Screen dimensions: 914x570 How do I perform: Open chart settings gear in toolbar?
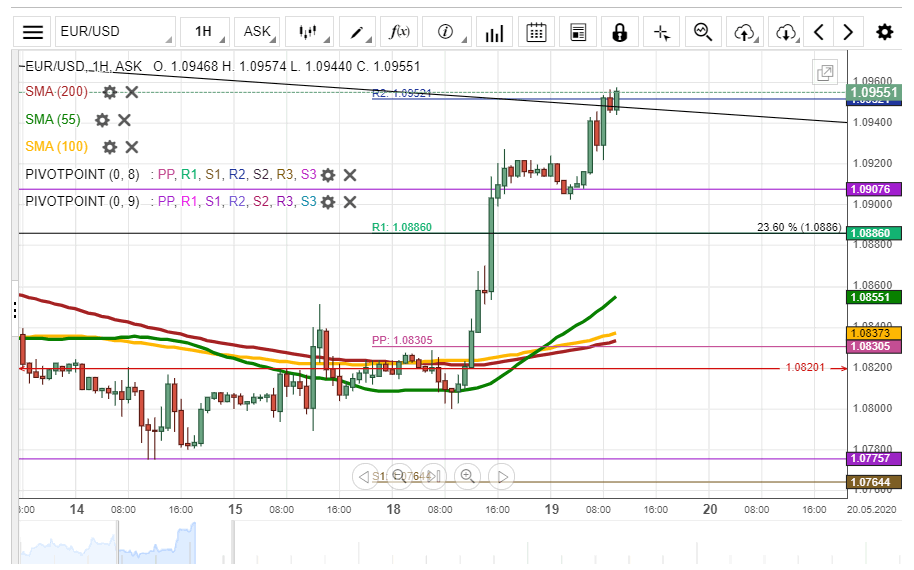[x=884, y=31]
